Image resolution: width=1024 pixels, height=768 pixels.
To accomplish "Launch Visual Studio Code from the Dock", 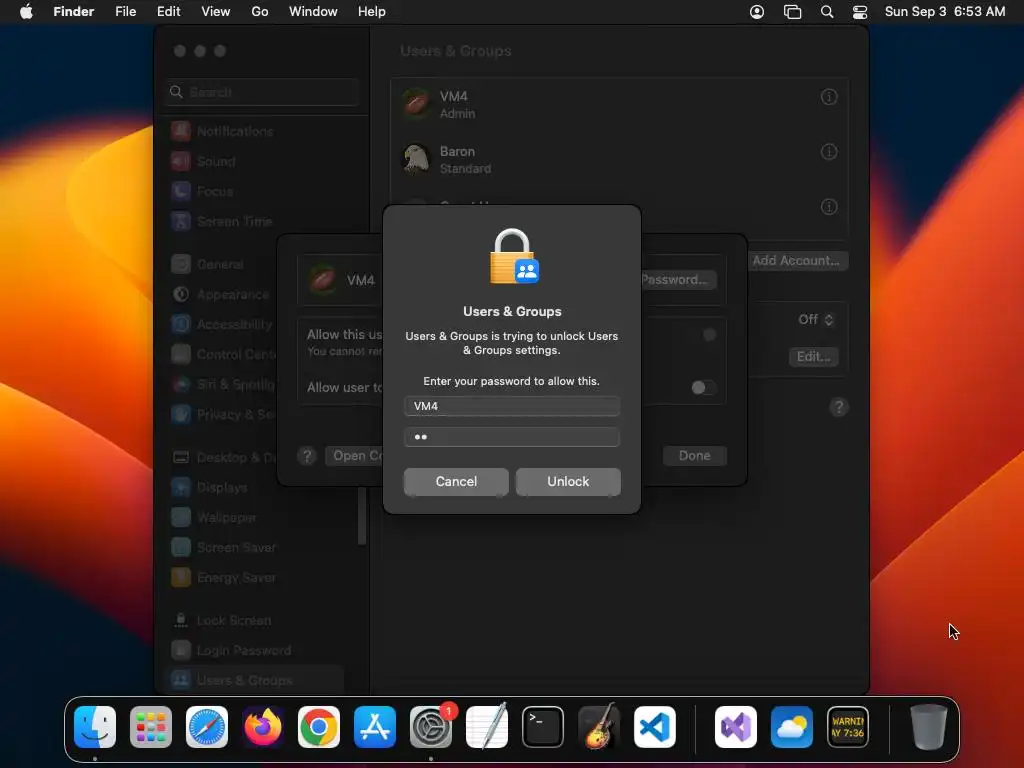I will pyautogui.click(x=654, y=727).
